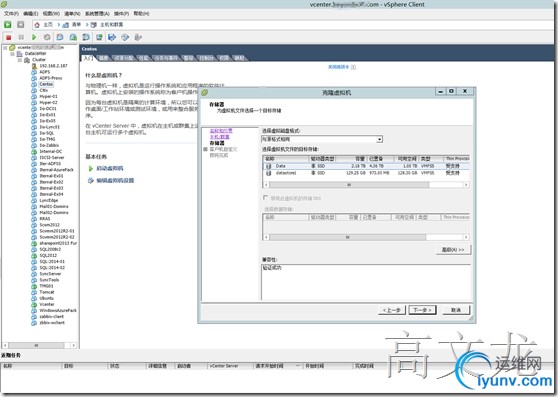Open the 视图(W) menu
This screenshot has width=558, height=397.
coord(51,14)
